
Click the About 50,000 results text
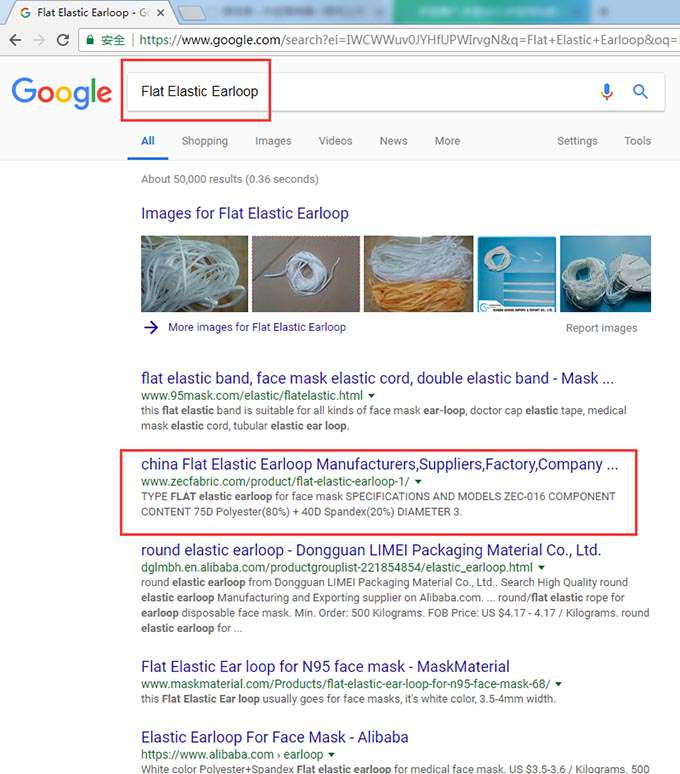[x=230, y=179]
